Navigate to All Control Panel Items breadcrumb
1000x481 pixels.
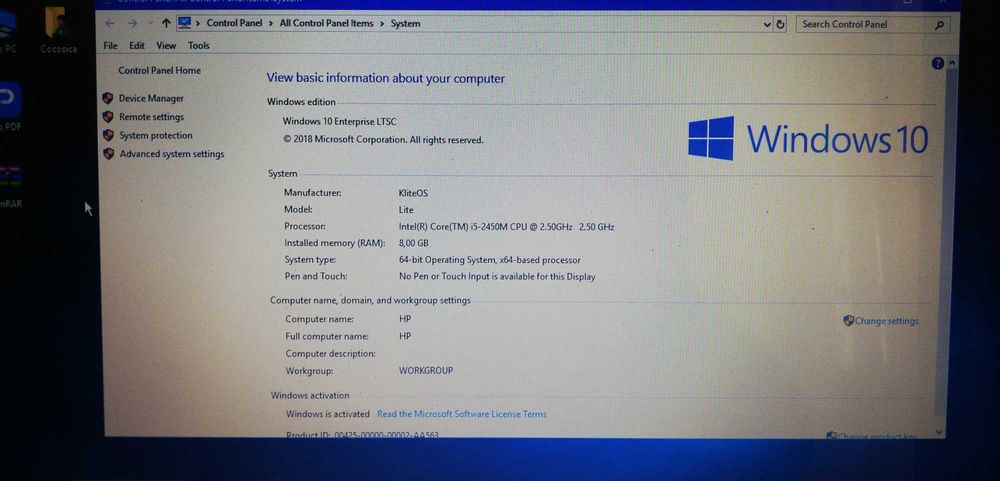[x=327, y=23]
